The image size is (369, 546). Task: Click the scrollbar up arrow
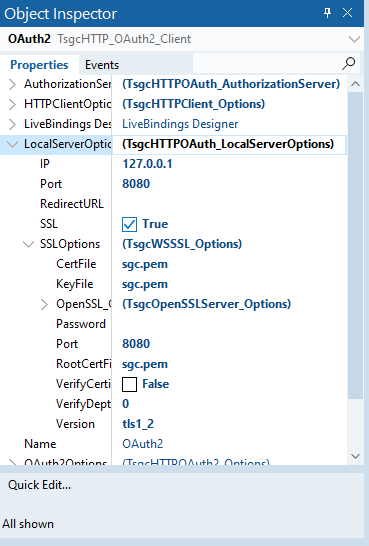pyautogui.click(x=355, y=84)
